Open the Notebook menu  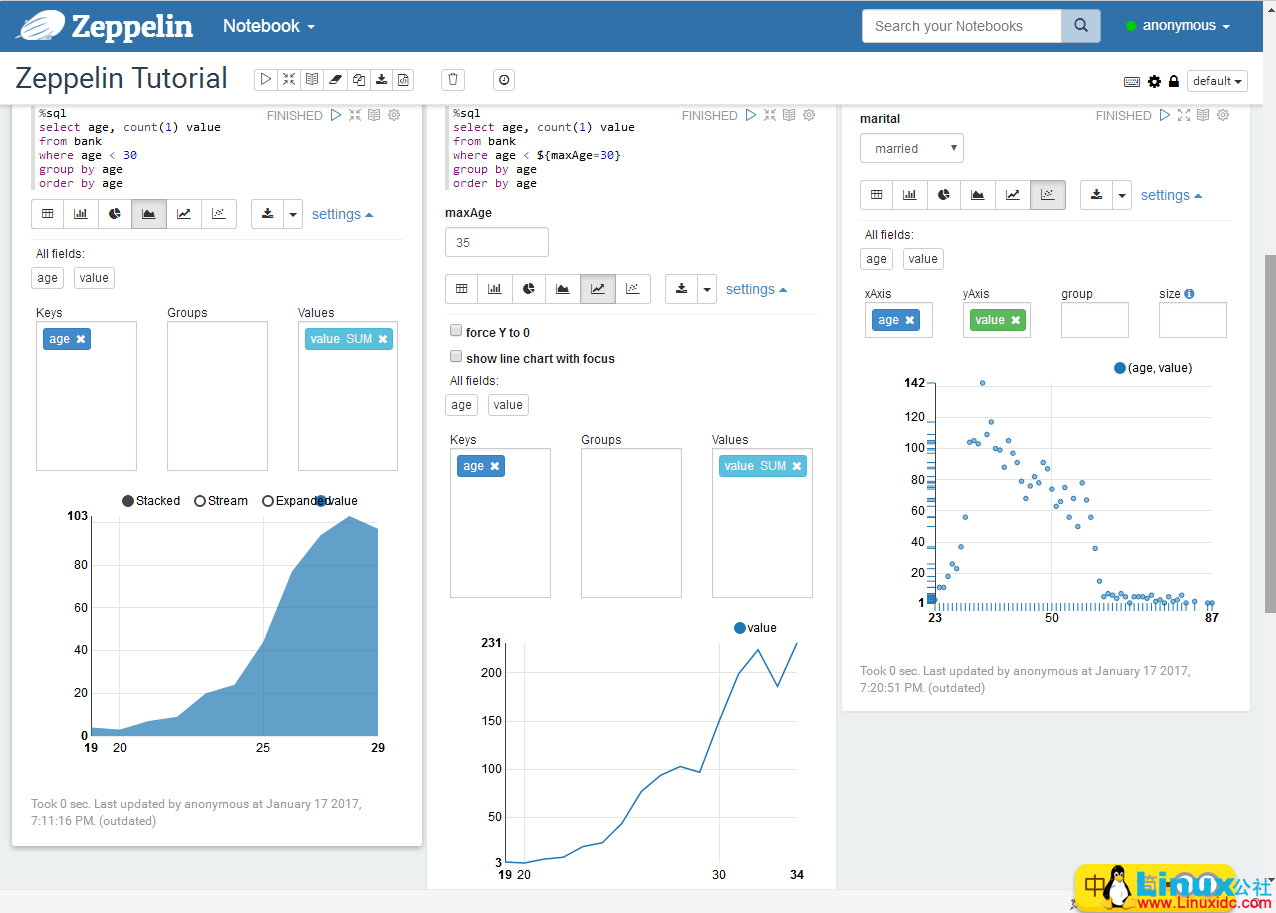pos(268,26)
